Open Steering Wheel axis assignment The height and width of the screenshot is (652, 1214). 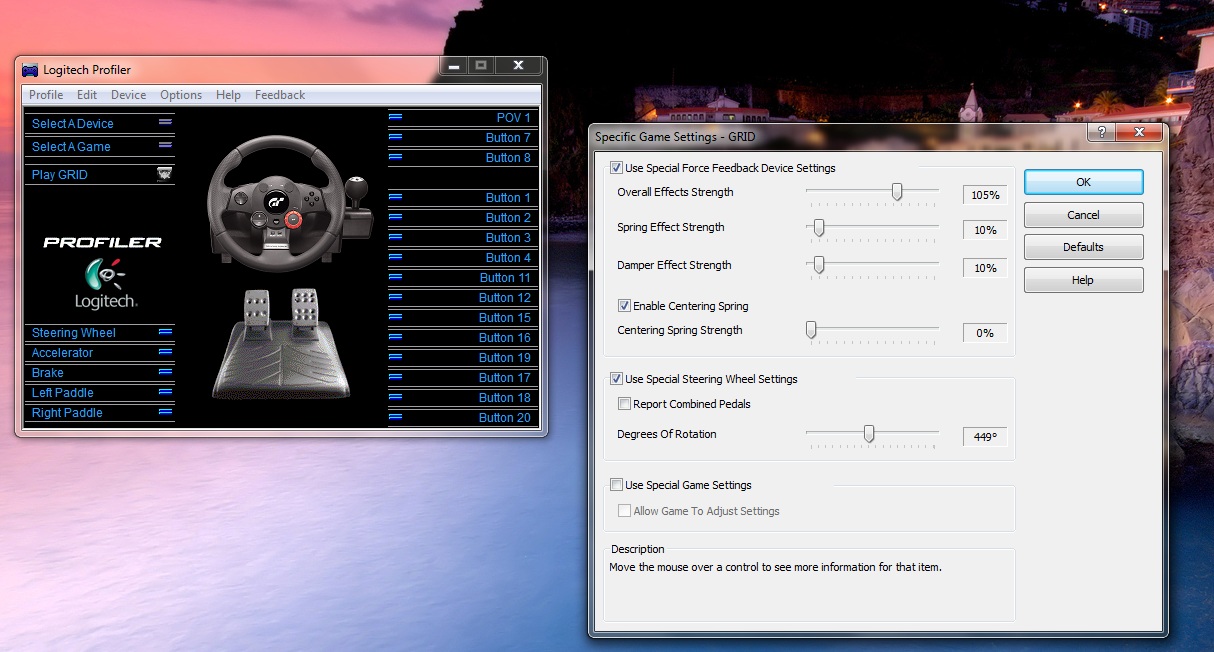pos(74,333)
